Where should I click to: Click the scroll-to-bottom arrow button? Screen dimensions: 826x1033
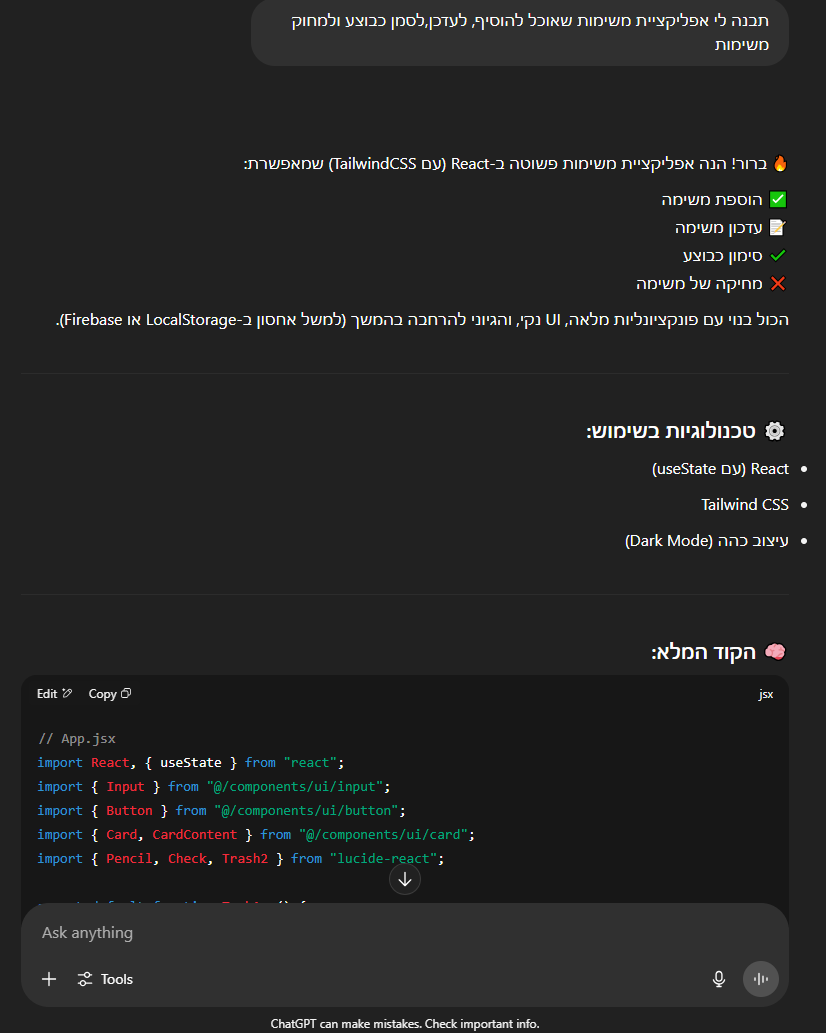(405, 880)
